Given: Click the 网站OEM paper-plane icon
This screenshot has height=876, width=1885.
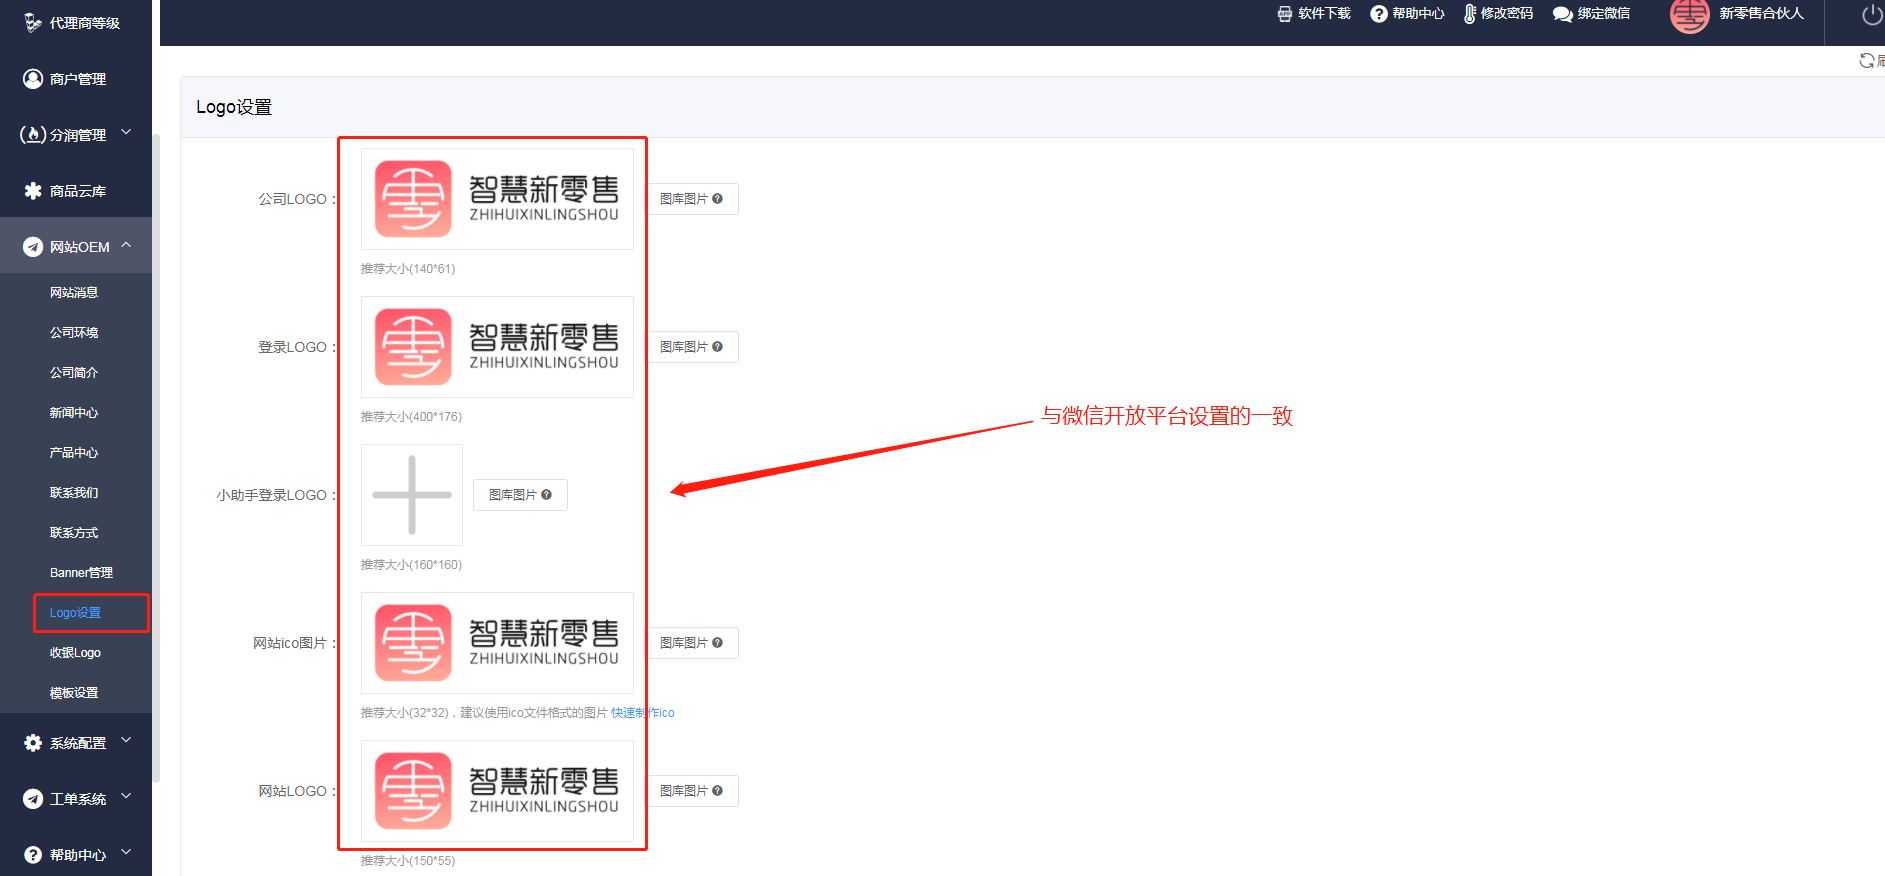Looking at the screenshot, I should [33, 246].
